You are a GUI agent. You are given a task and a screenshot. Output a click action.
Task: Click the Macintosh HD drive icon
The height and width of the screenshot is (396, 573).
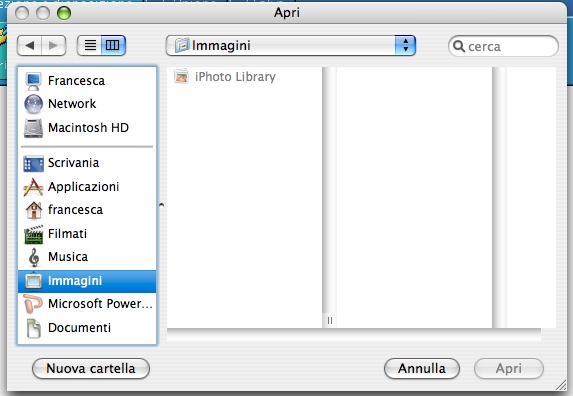pos(33,128)
